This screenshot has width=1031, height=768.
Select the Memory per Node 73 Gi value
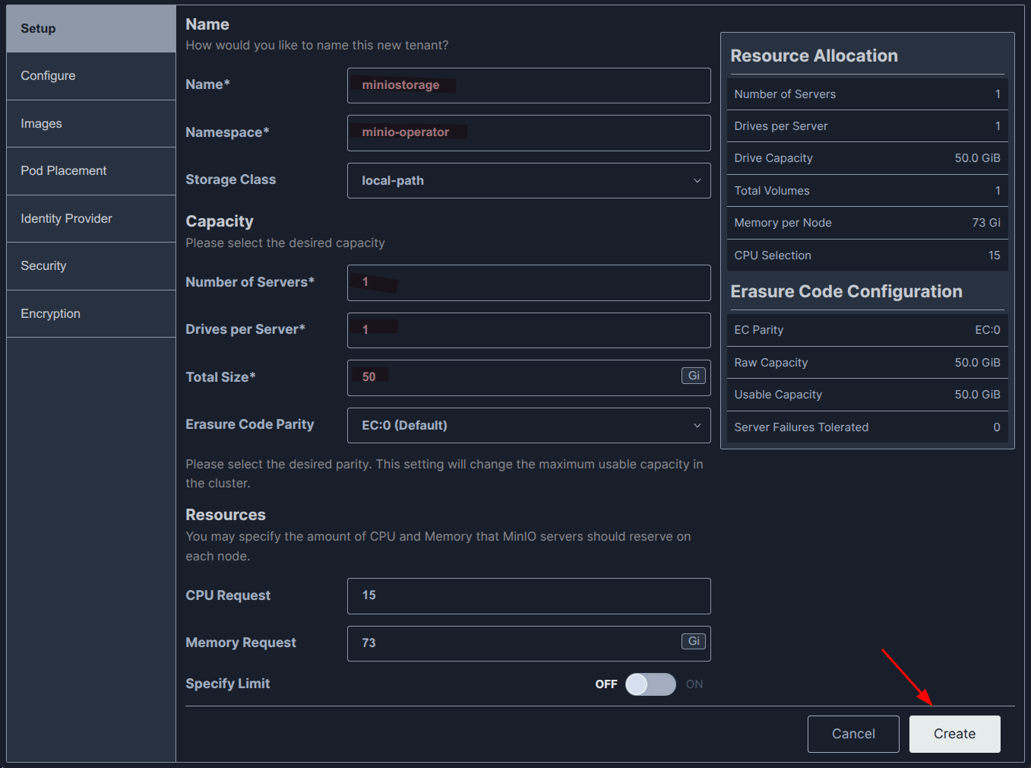(x=986, y=223)
